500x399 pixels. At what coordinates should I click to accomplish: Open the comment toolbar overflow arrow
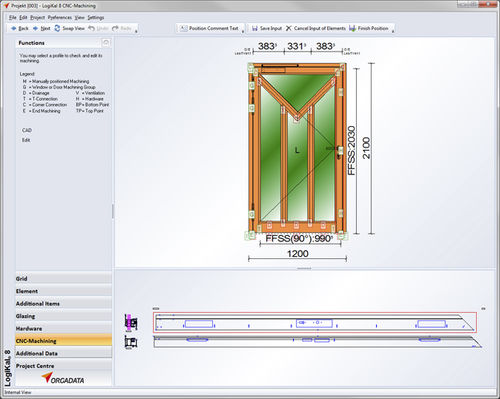pyautogui.click(x=243, y=32)
